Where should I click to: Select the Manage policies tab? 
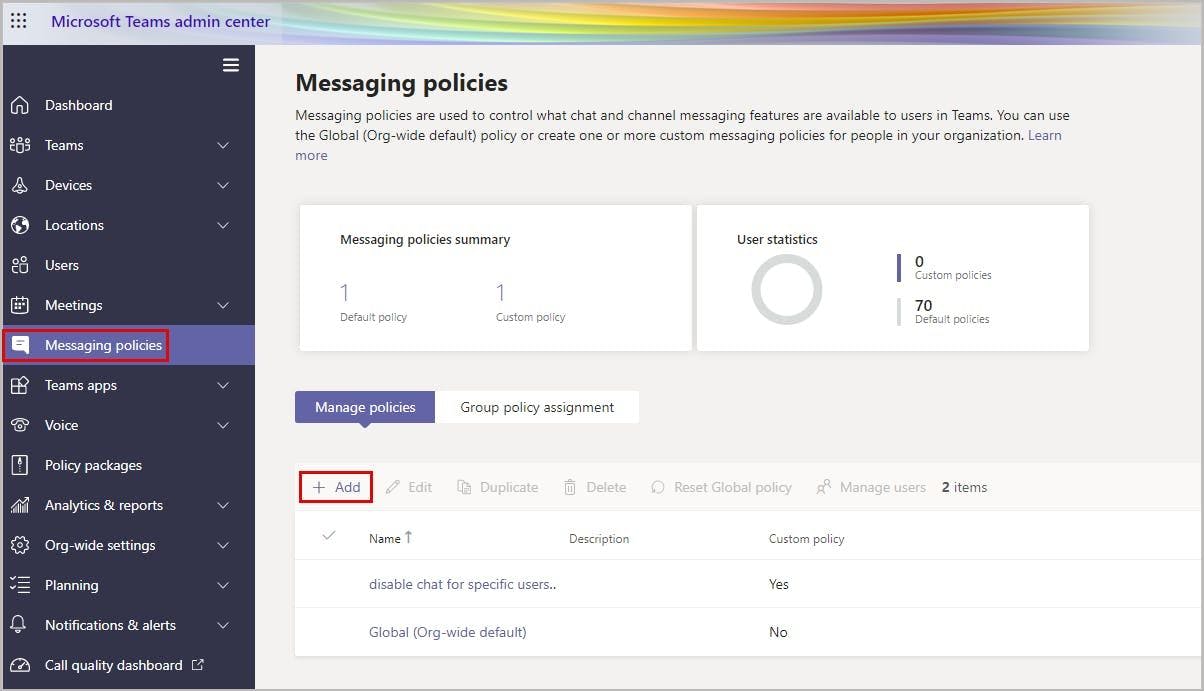coord(365,407)
